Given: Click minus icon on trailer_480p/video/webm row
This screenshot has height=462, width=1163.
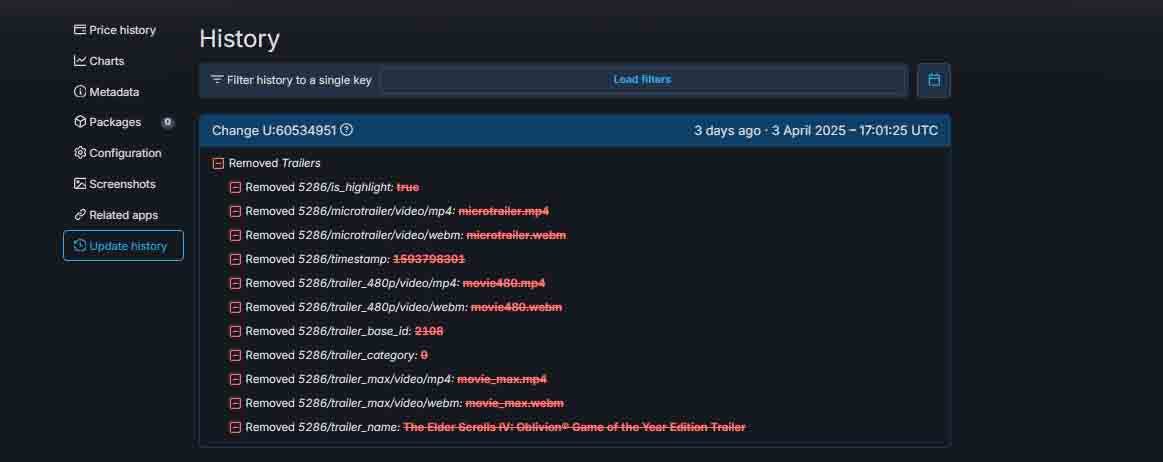Looking at the screenshot, I should click(x=235, y=307).
